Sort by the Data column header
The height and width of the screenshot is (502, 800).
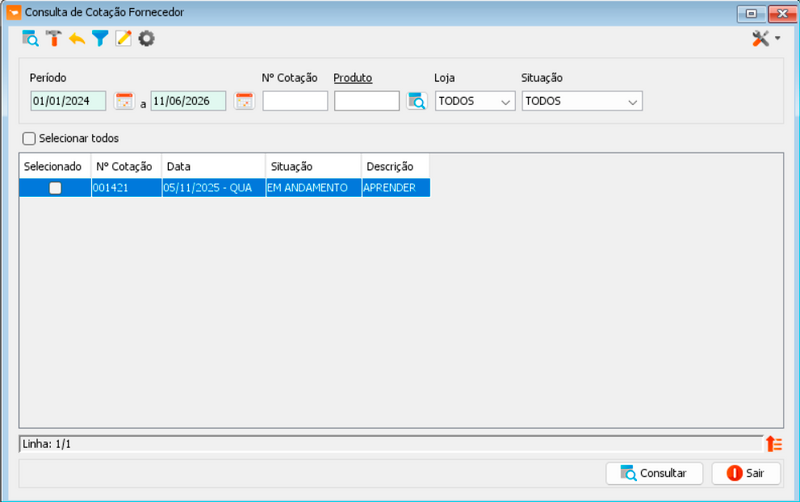[x=214, y=166]
